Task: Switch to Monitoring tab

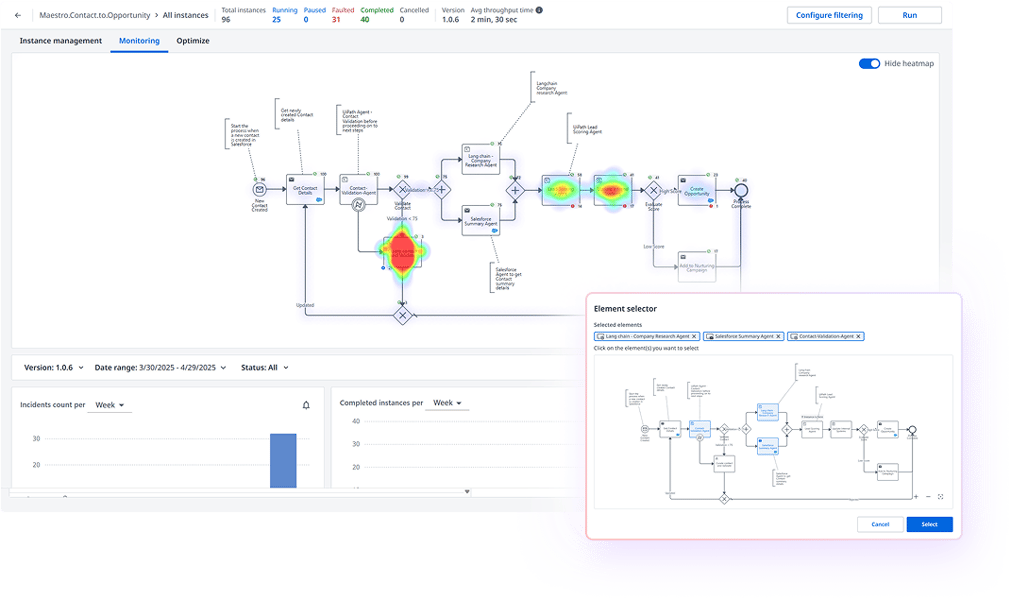Action: (139, 41)
